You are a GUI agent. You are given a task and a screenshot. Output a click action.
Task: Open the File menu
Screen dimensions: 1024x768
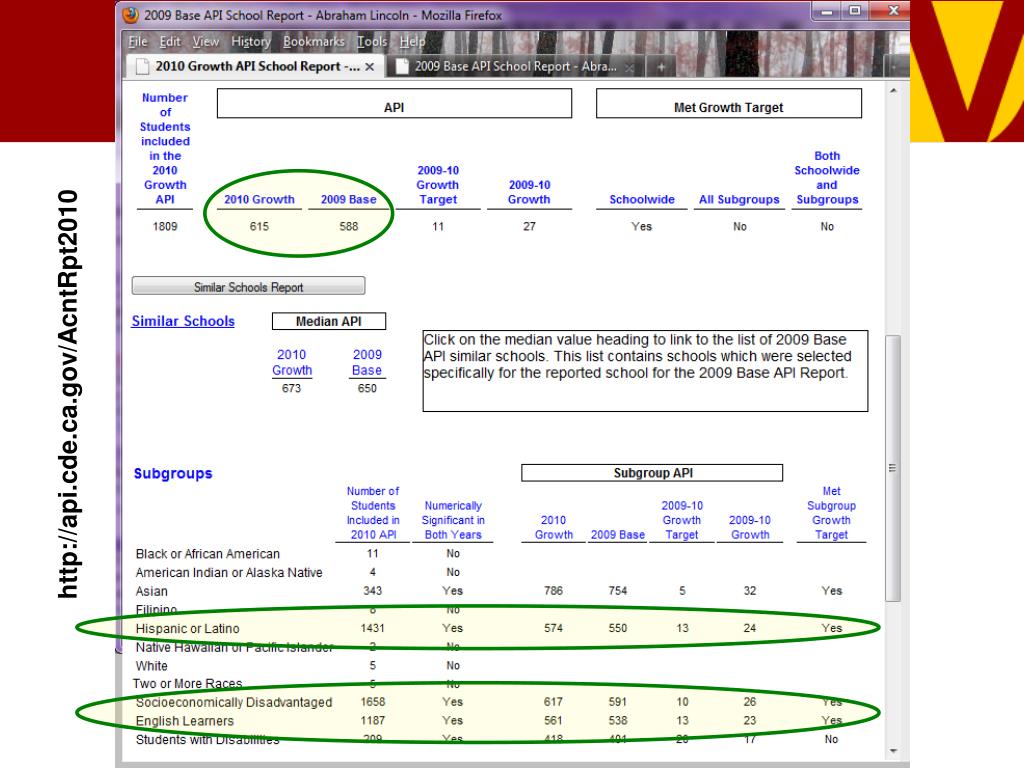(x=138, y=42)
